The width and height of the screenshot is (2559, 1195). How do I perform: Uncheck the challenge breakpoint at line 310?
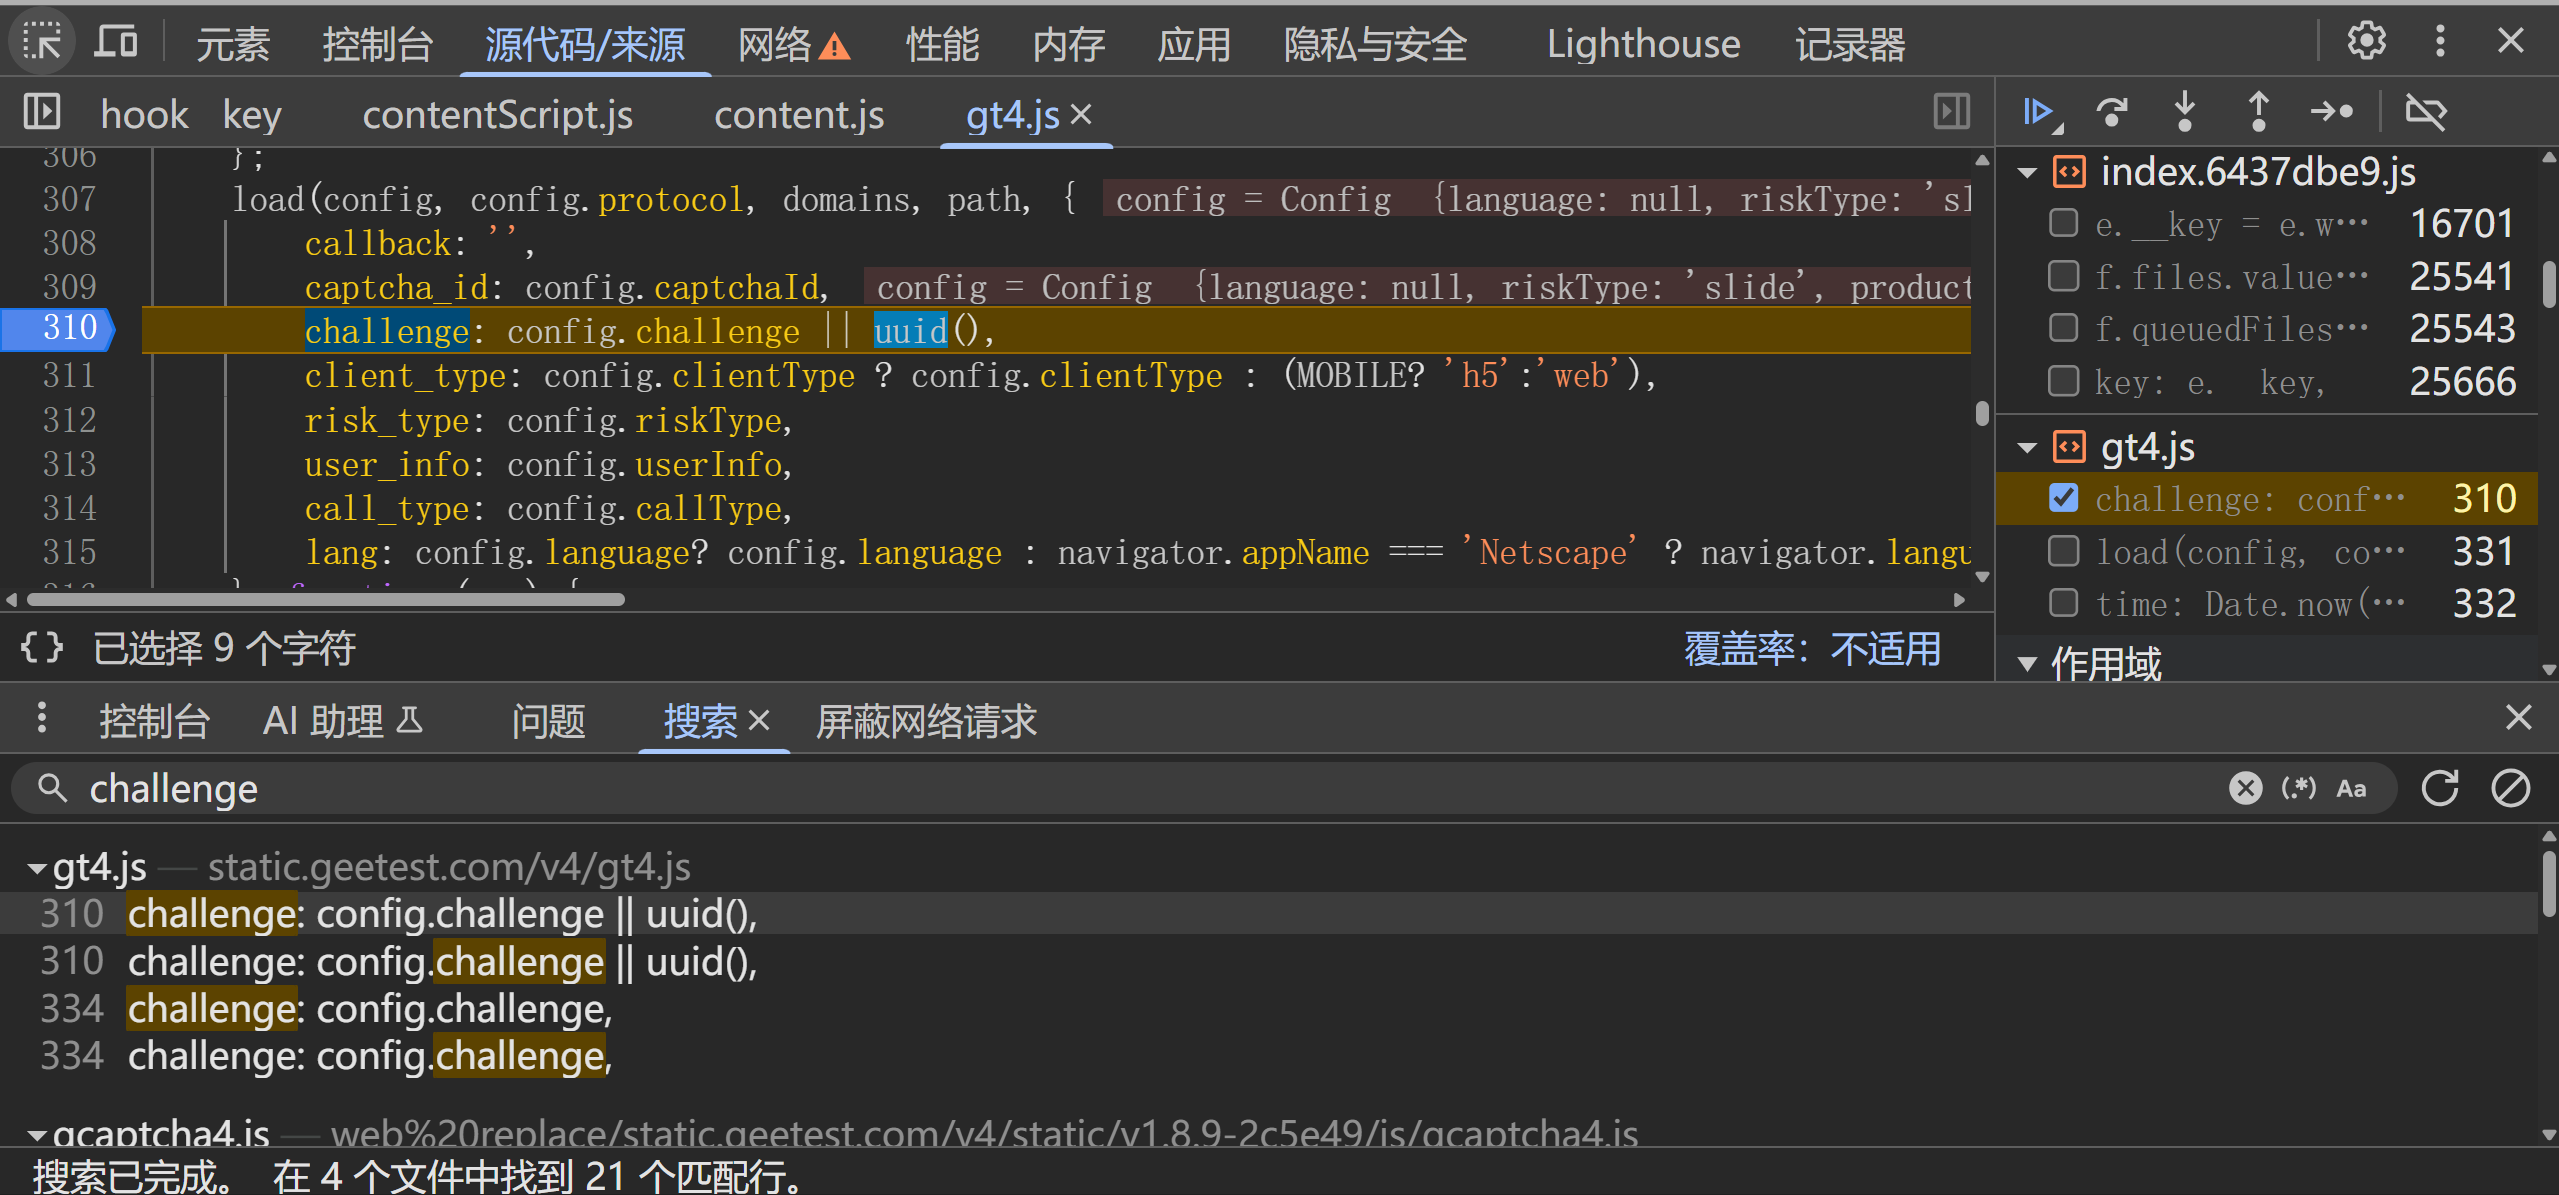click(x=2063, y=498)
